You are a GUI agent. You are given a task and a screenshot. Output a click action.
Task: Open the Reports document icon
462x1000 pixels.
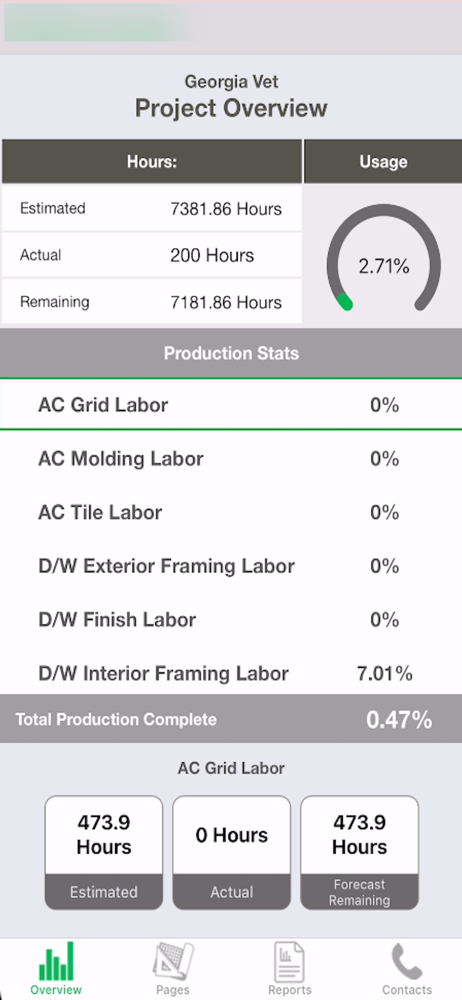[289, 962]
